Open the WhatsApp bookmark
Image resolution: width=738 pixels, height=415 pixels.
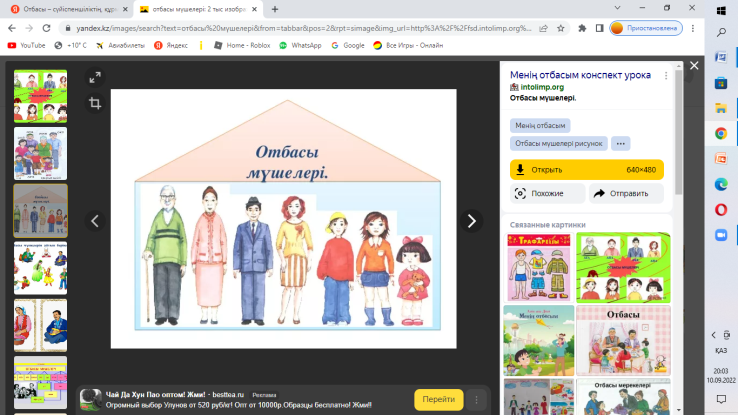point(300,45)
